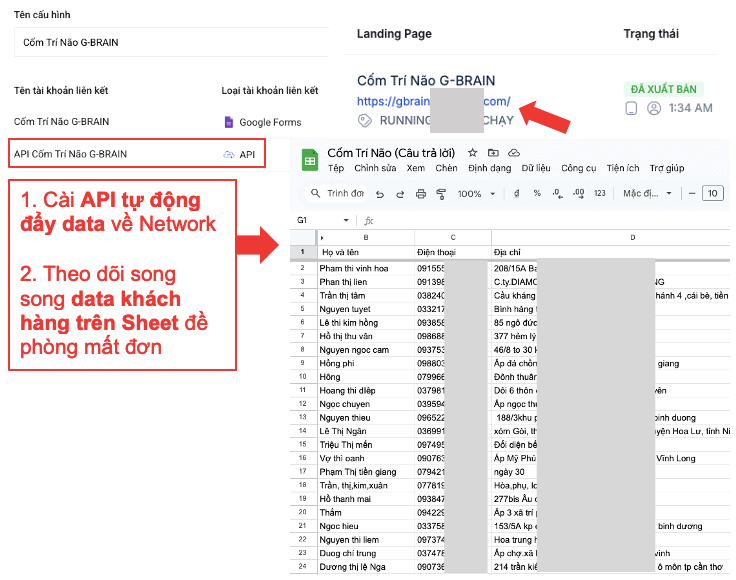
Task: Decrease font size with minus button
Action: [691, 193]
